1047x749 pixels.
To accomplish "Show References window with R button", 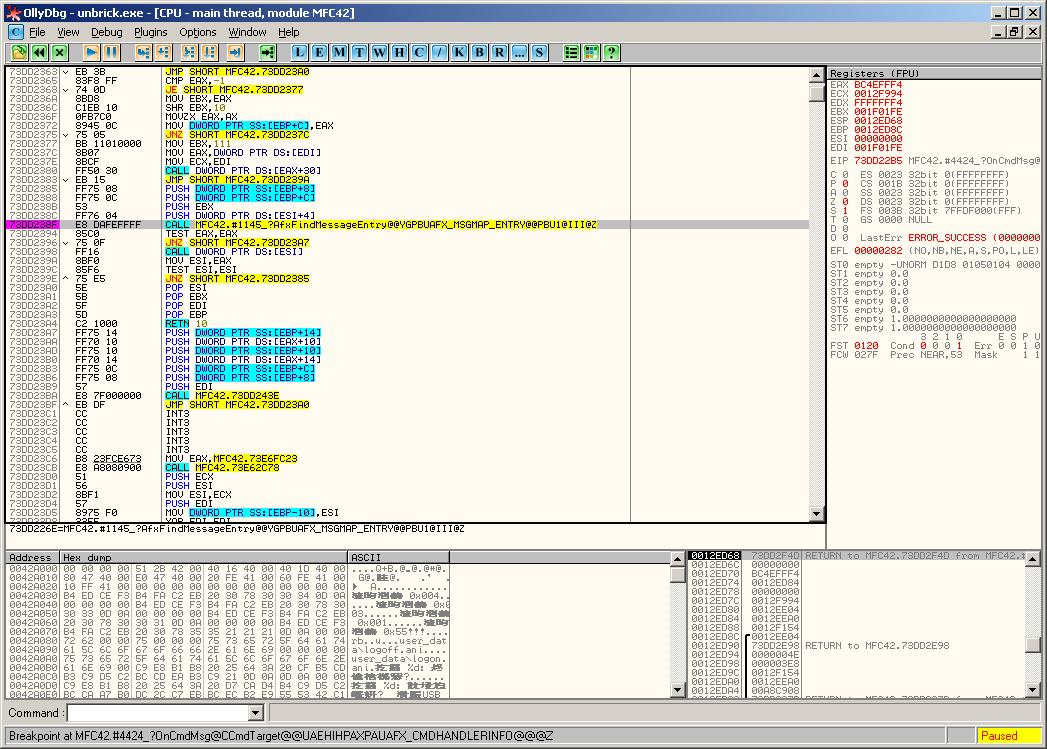I will pyautogui.click(x=499, y=52).
